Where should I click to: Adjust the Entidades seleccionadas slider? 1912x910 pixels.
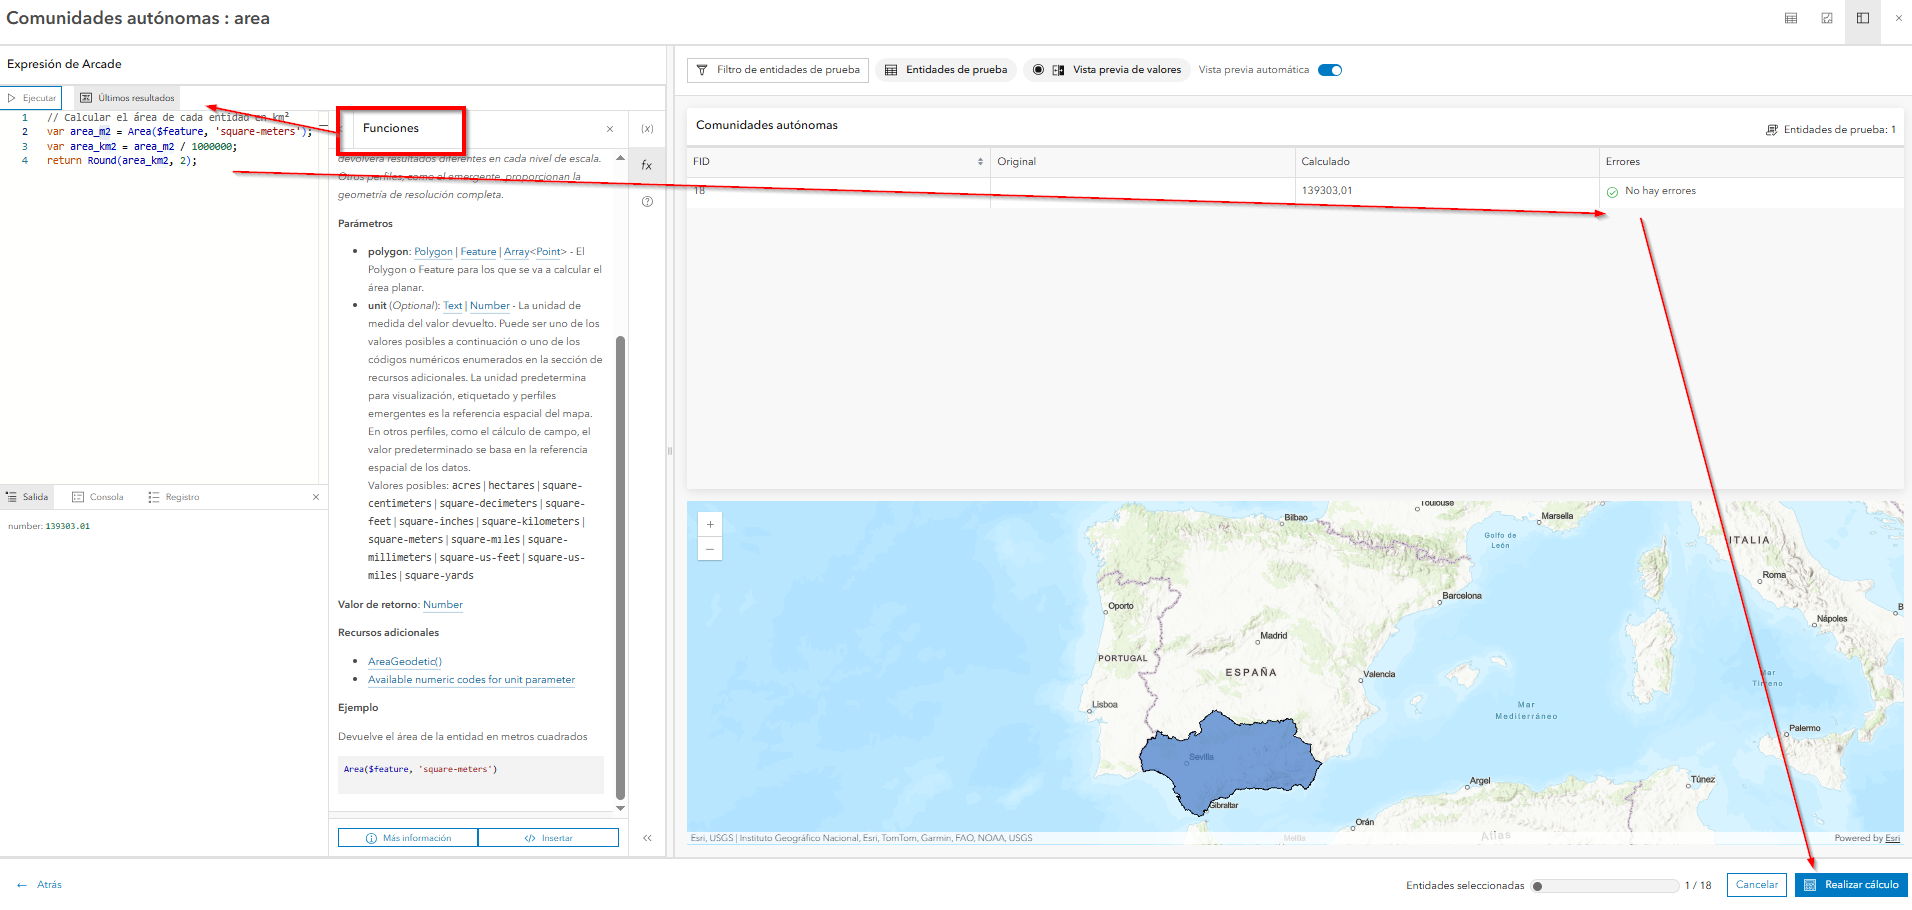[1538, 886]
